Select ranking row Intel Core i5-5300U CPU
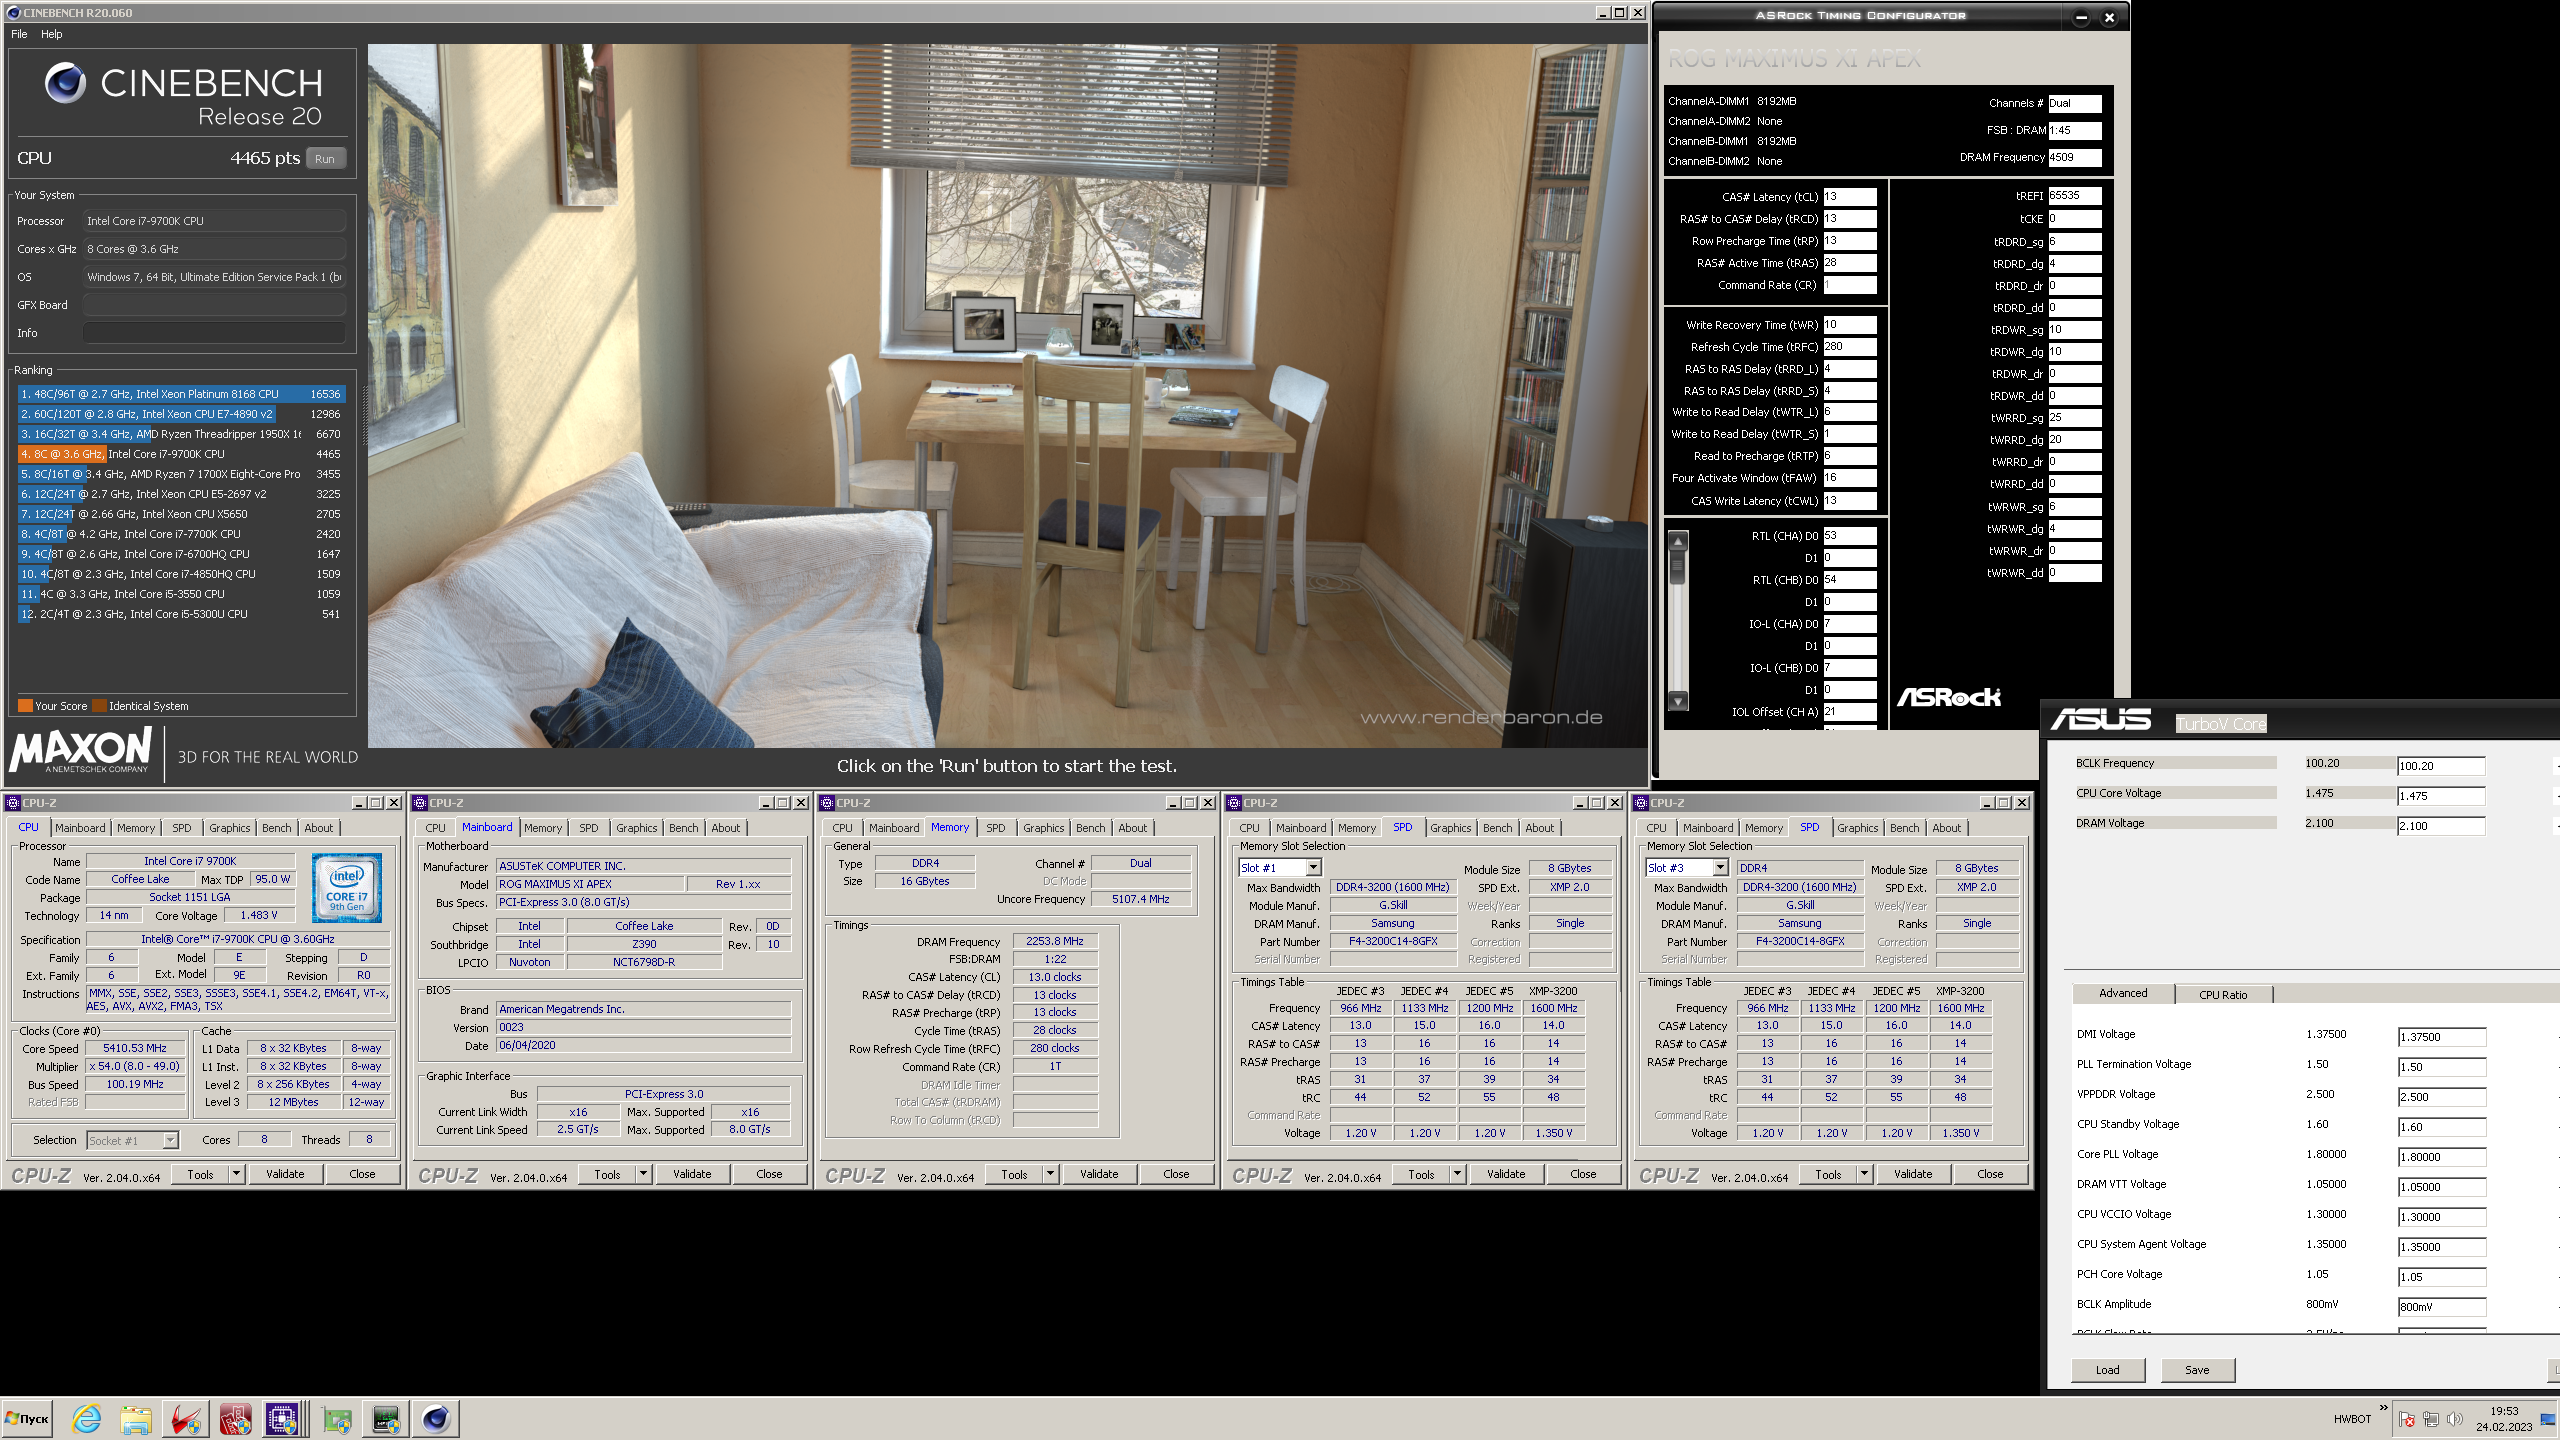The image size is (2560, 1440). point(181,614)
